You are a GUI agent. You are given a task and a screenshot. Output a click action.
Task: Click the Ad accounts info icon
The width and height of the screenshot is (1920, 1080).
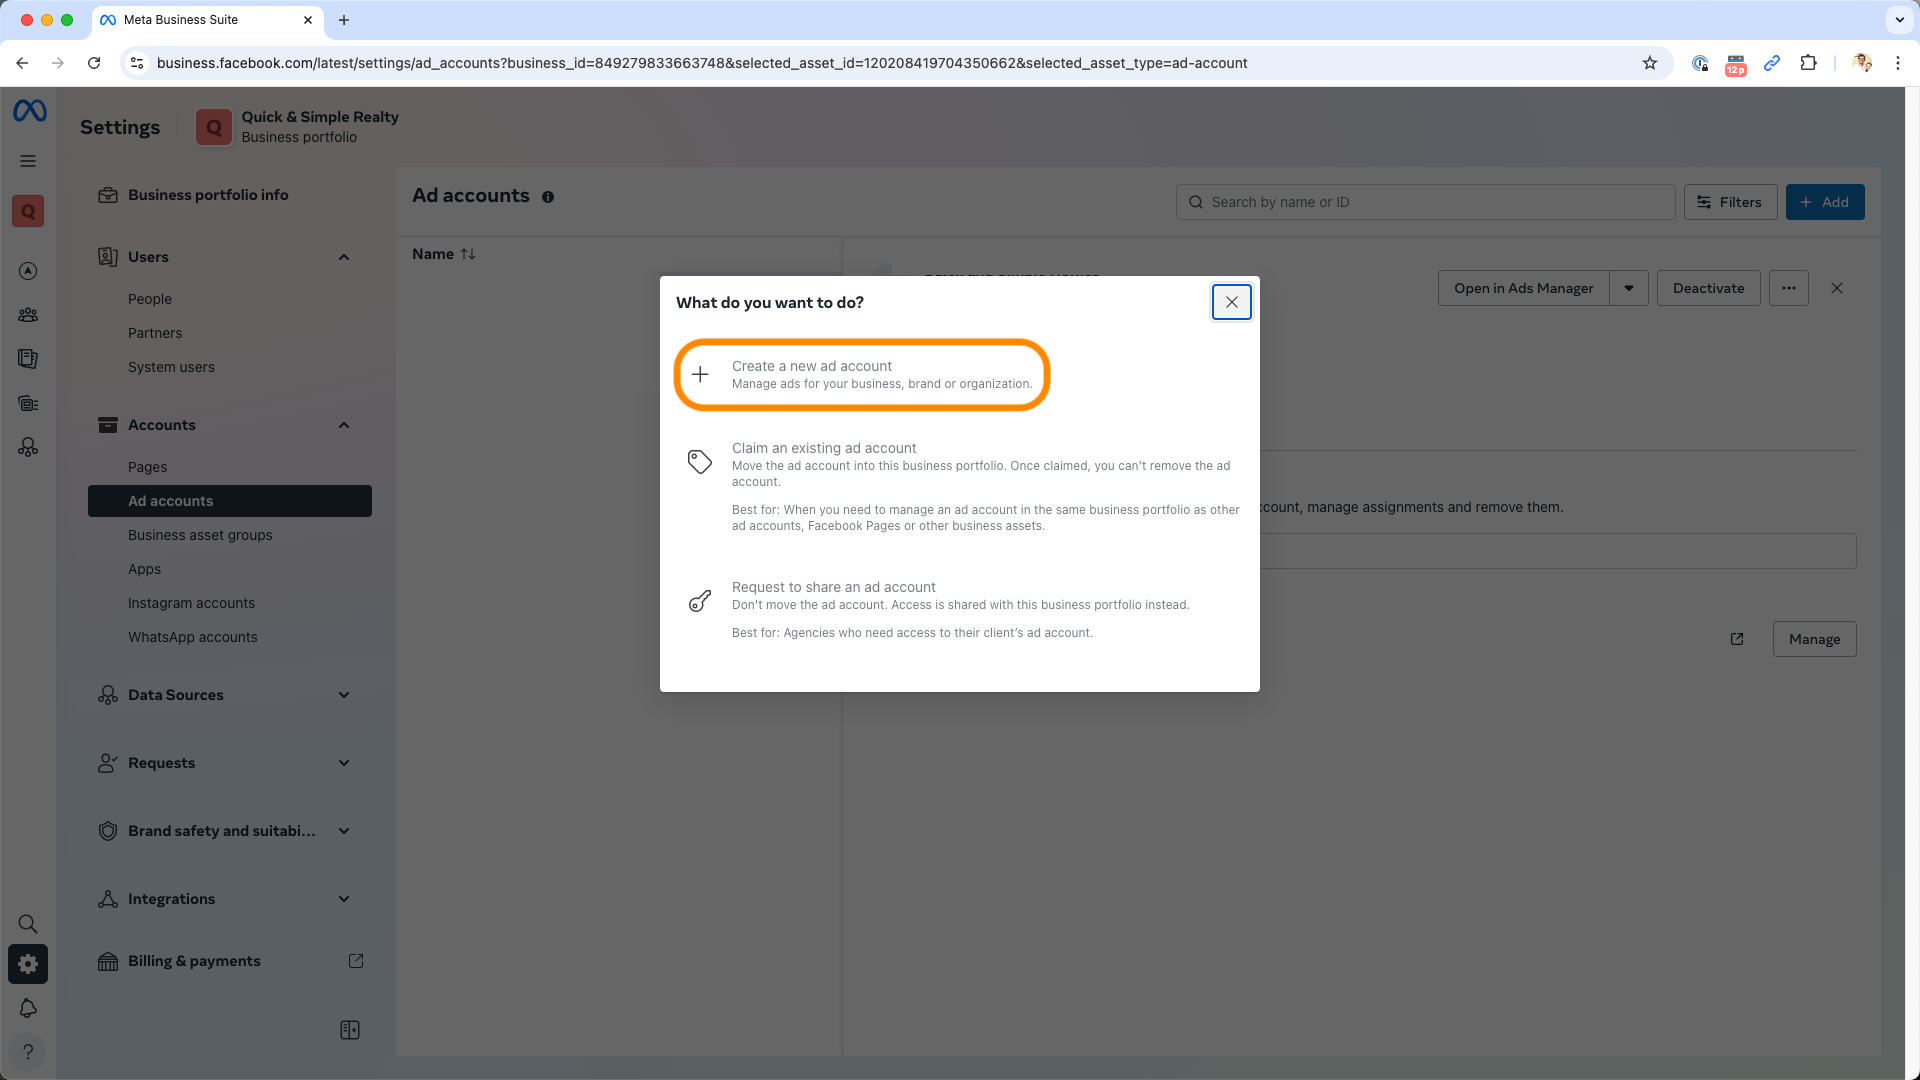pyautogui.click(x=548, y=197)
